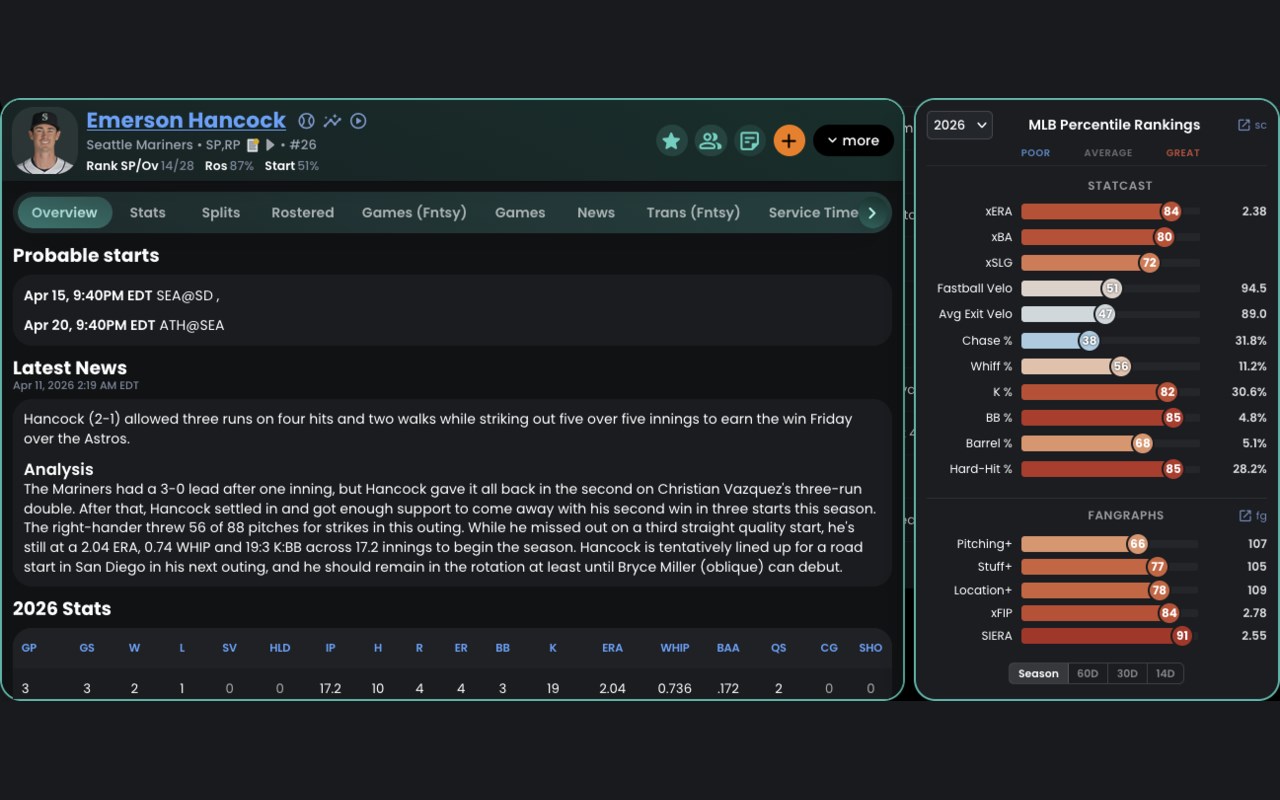Click the baseball icon beside Emerson Hancock's name
This screenshot has height=800, width=1280.
coord(306,121)
